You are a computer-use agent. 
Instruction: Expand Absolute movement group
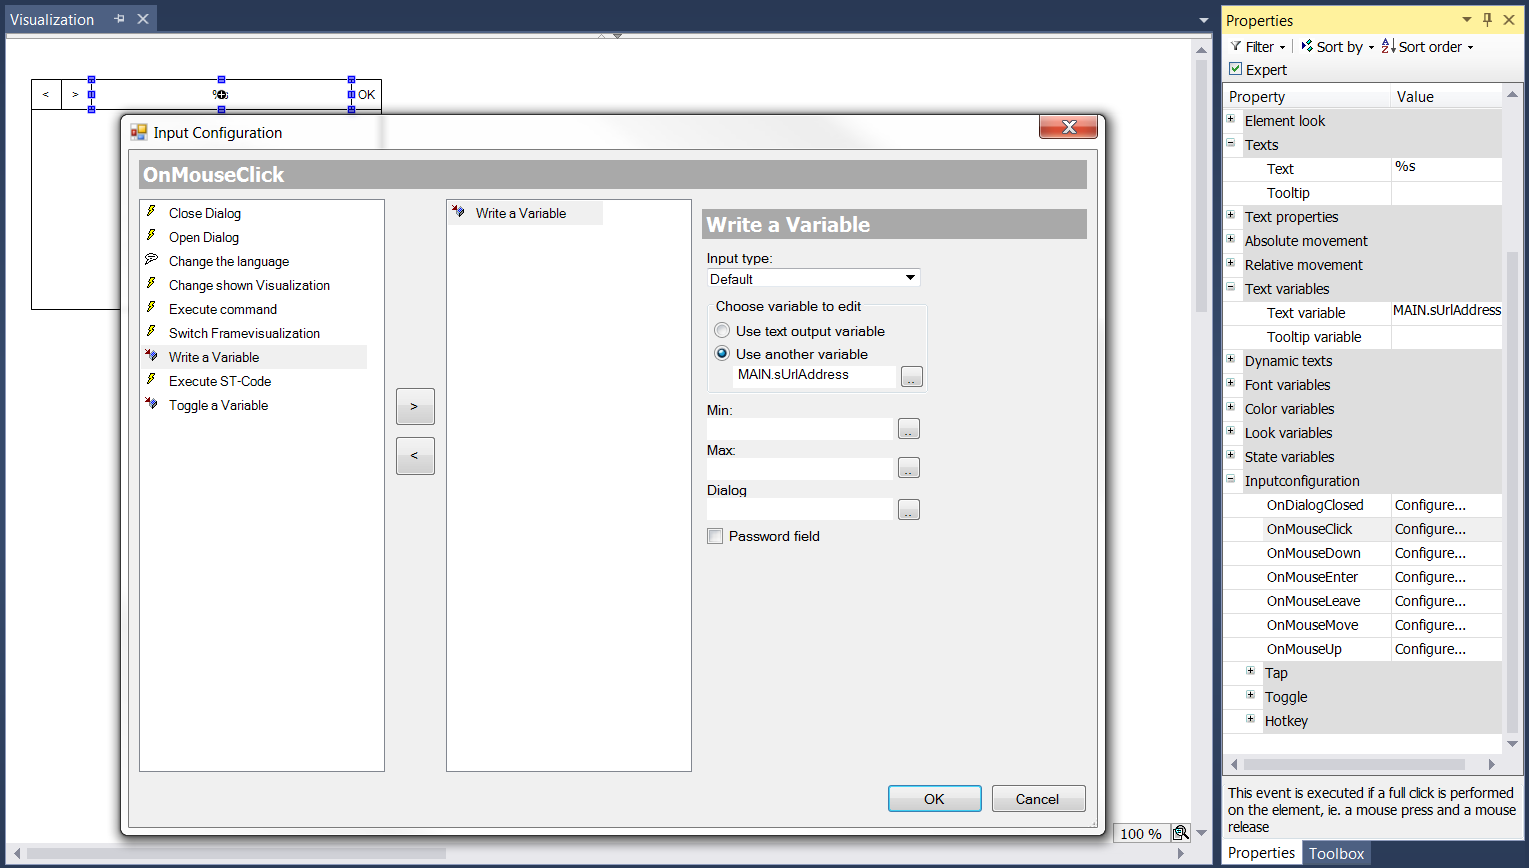coord(1231,240)
